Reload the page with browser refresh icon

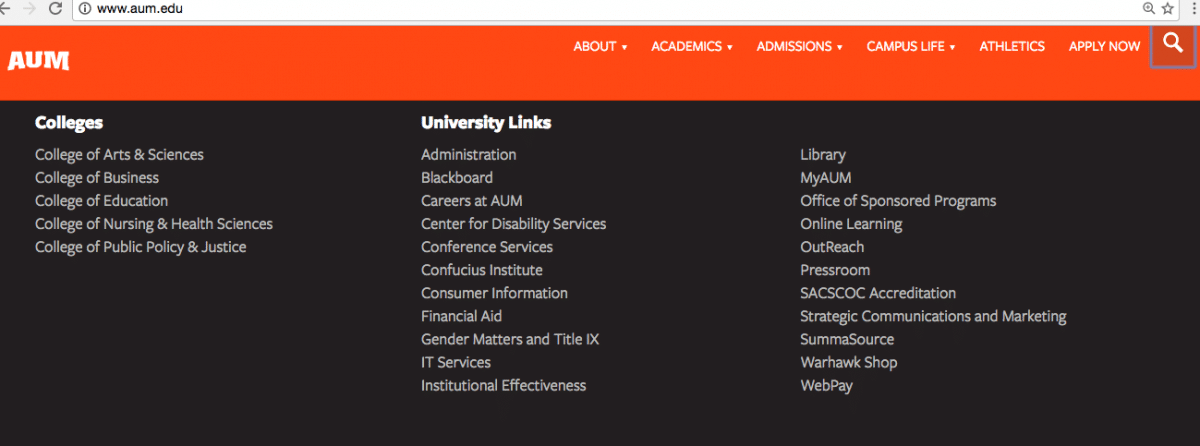tap(56, 8)
